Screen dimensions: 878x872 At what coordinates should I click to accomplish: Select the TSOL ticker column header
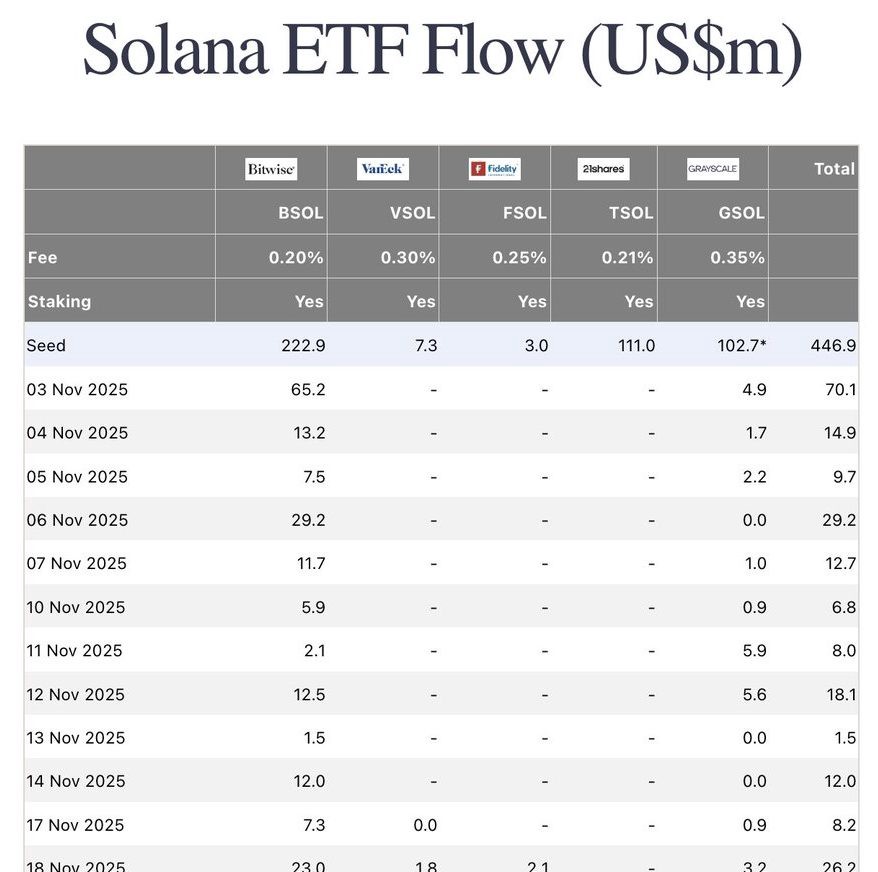tap(631, 213)
